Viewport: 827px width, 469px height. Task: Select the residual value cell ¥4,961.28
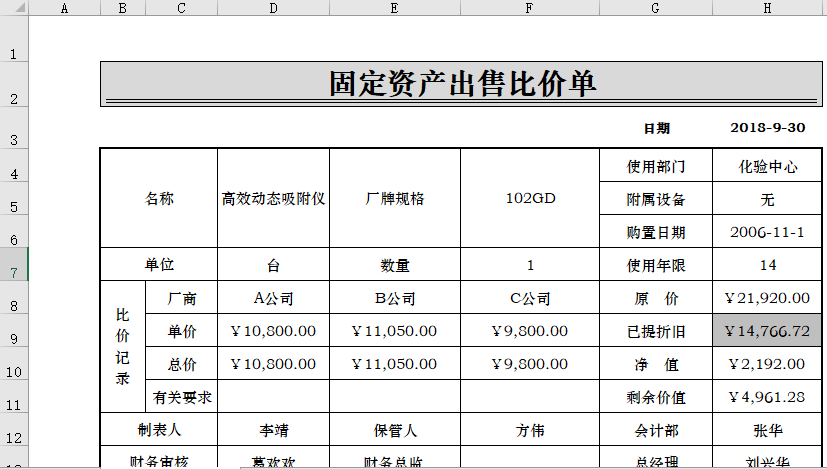pos(767,397)
